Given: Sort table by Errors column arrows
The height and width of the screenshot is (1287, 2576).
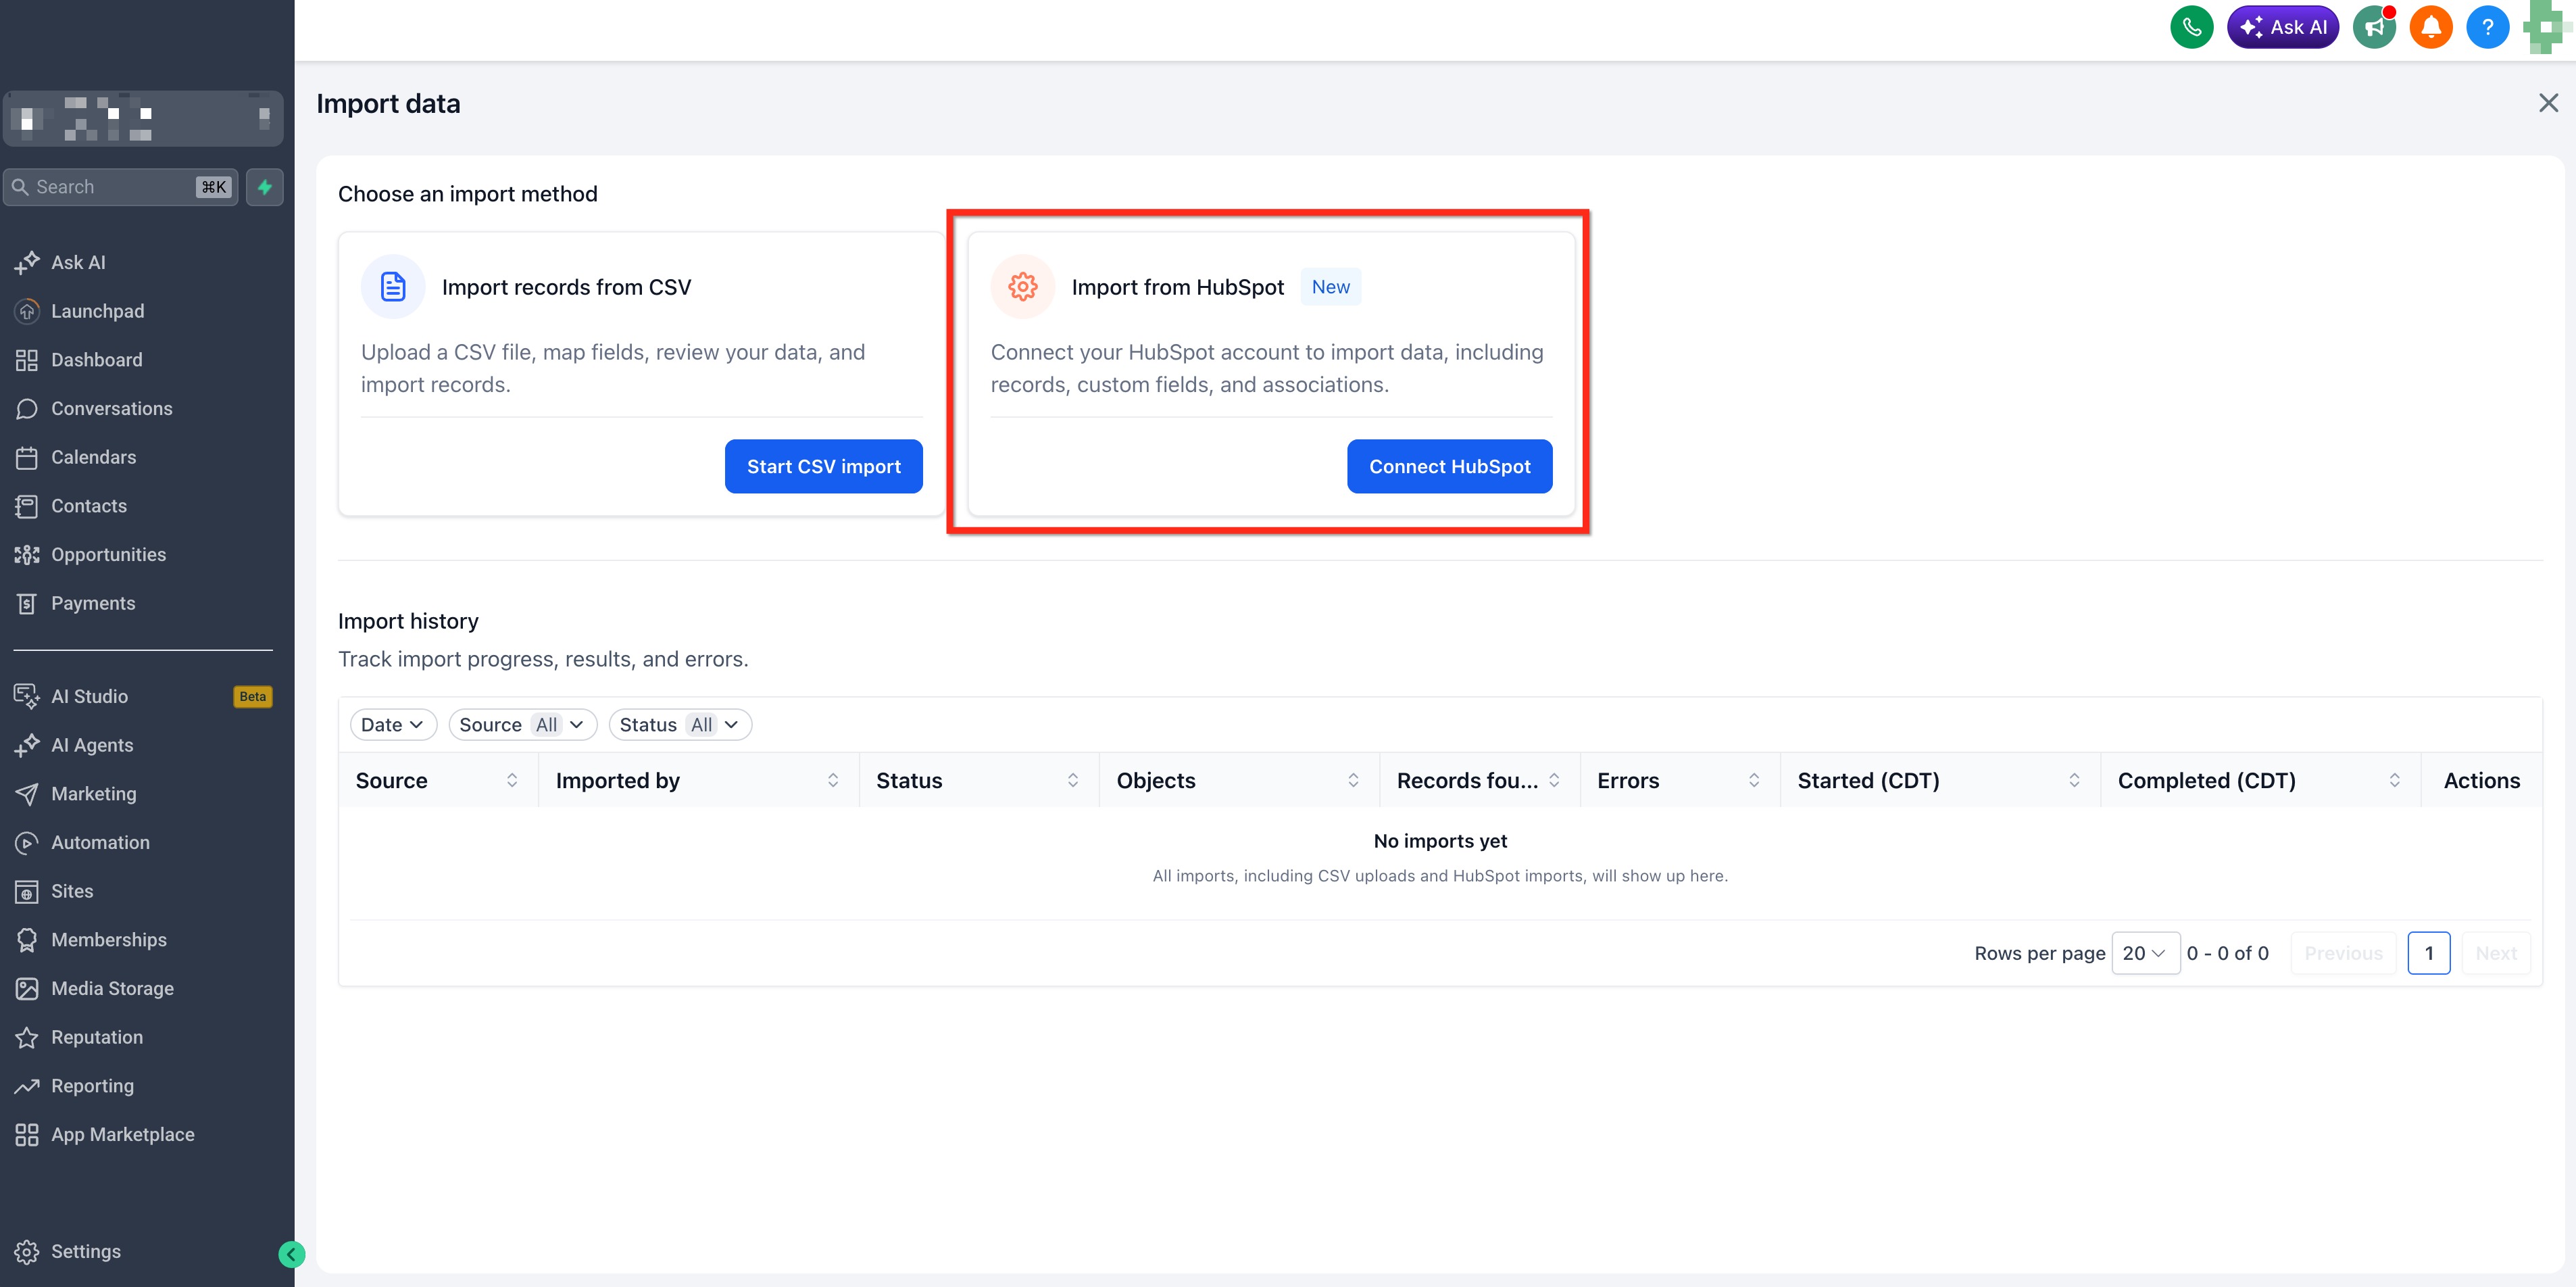Looking at the screenshot, I should [x=1754, y=780].
